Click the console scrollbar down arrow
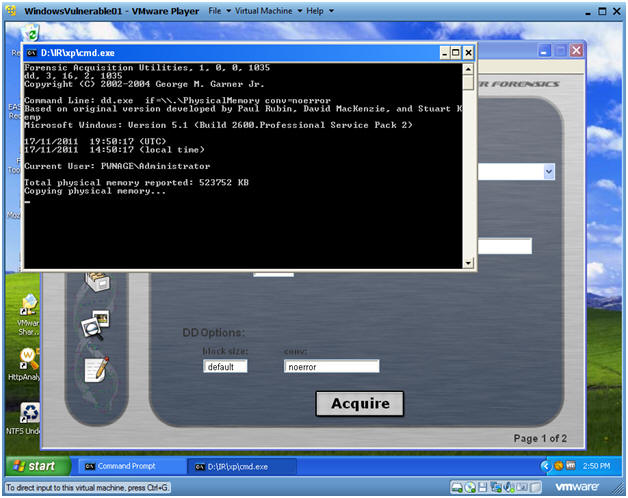The height and width of the screenshot is (498, 628). pos(468,263)
